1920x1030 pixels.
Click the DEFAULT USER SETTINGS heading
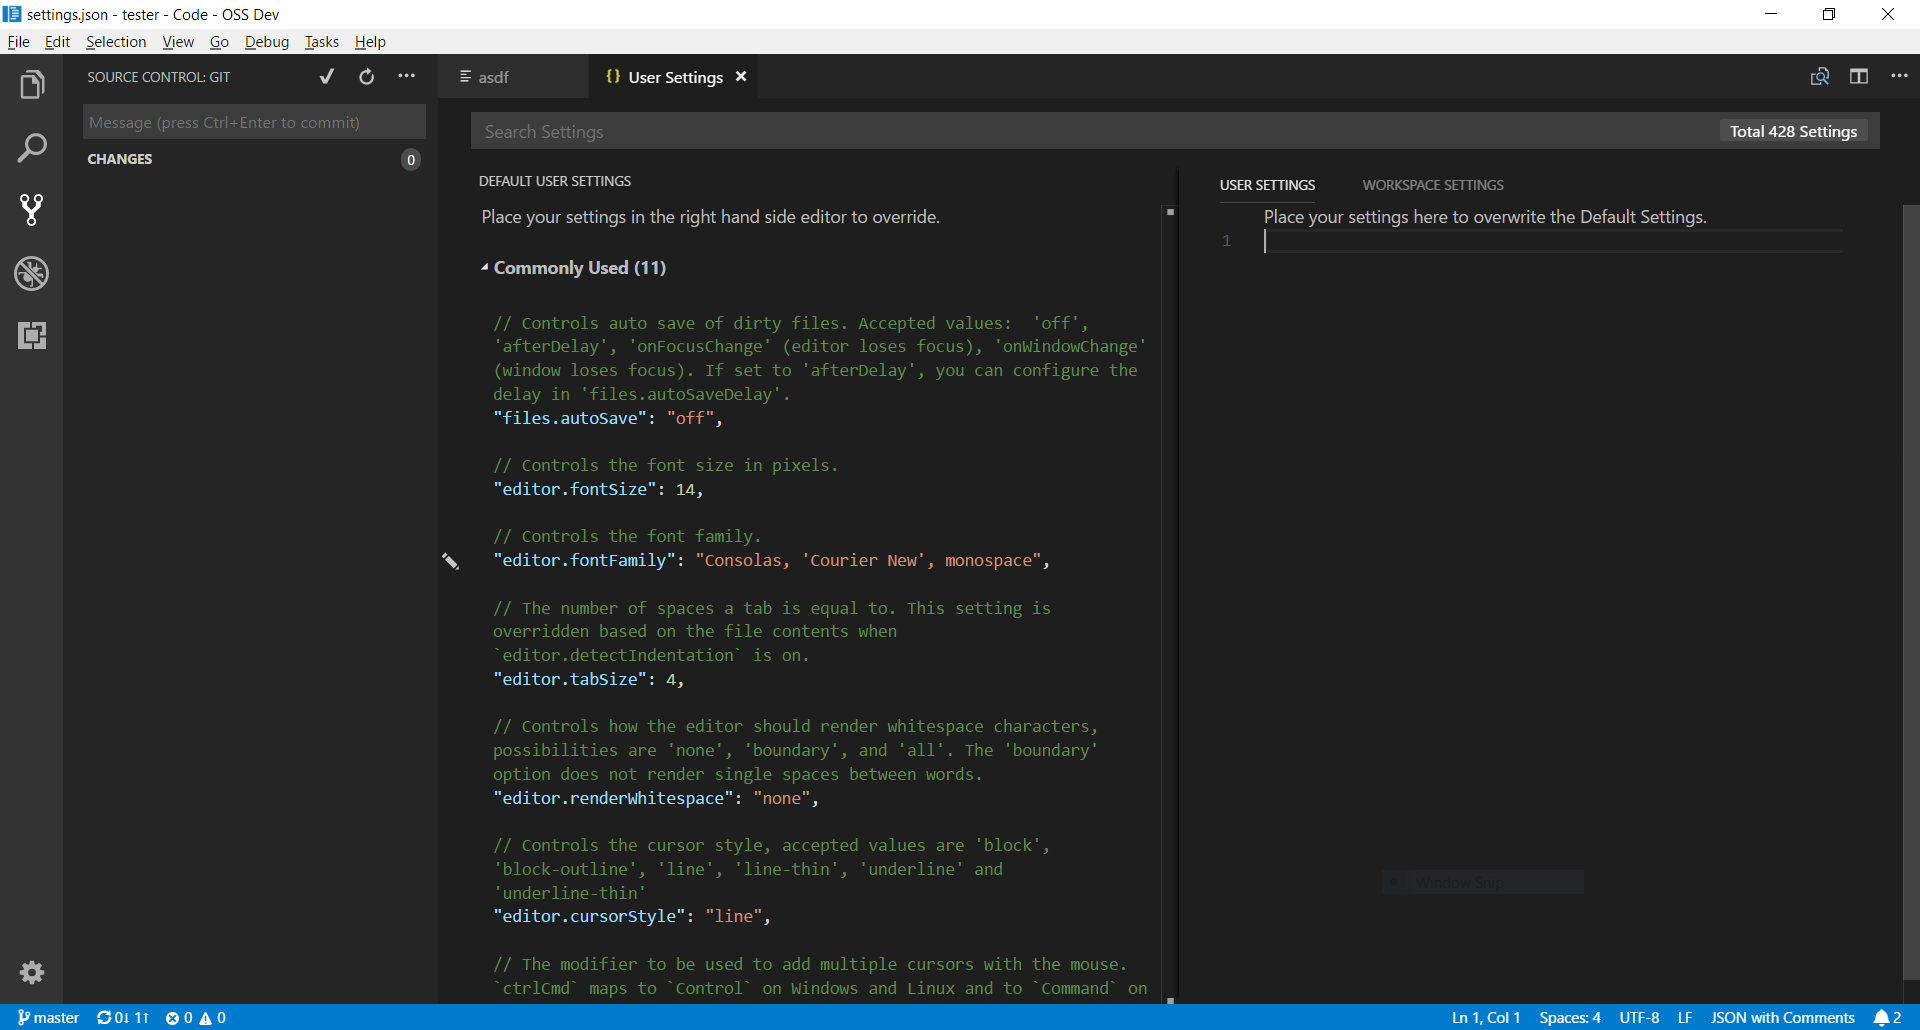coord(555,181)
